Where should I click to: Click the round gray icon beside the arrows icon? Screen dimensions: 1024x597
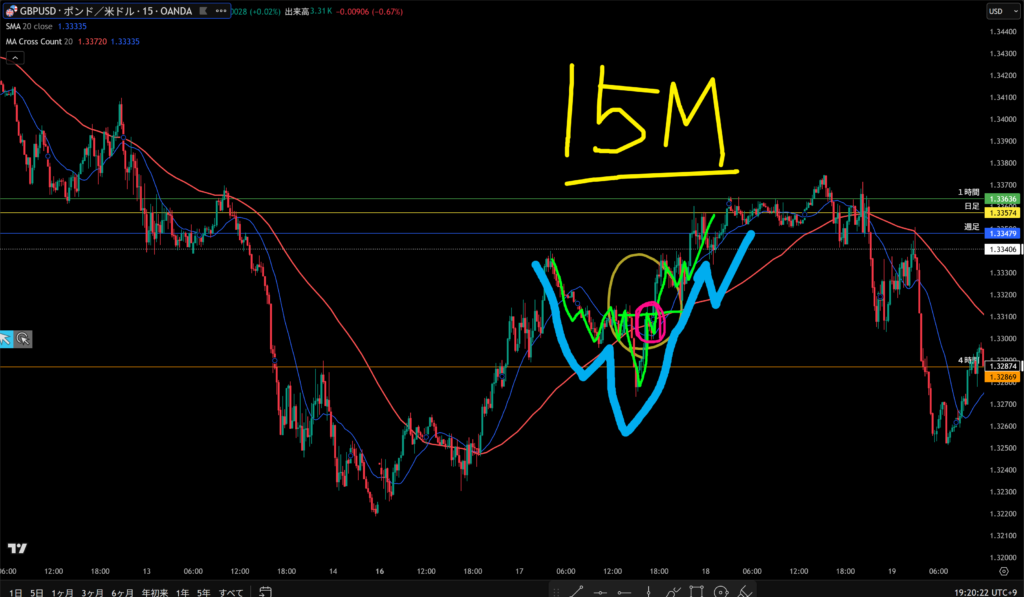[23, 339]
